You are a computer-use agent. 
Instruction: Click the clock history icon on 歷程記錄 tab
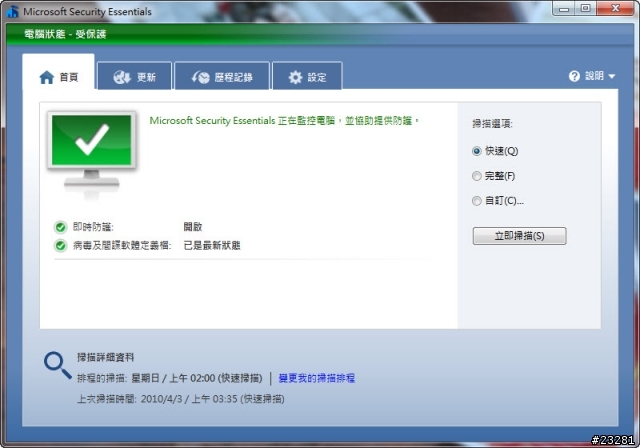200,77
